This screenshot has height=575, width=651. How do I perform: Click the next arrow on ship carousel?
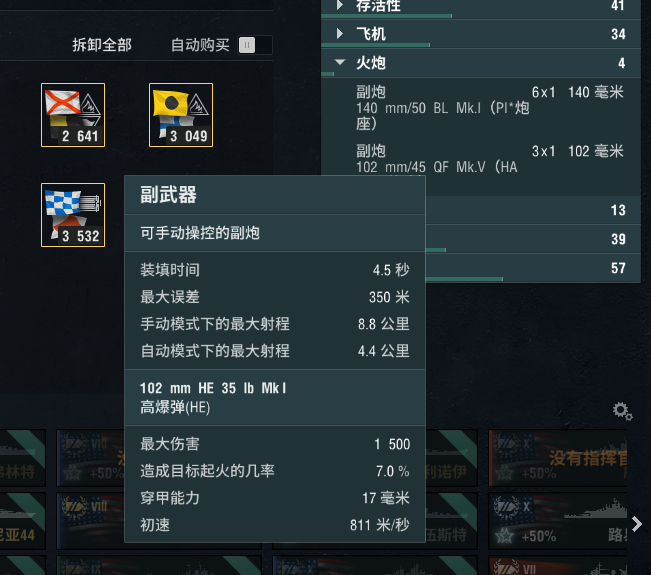point(637,524)
